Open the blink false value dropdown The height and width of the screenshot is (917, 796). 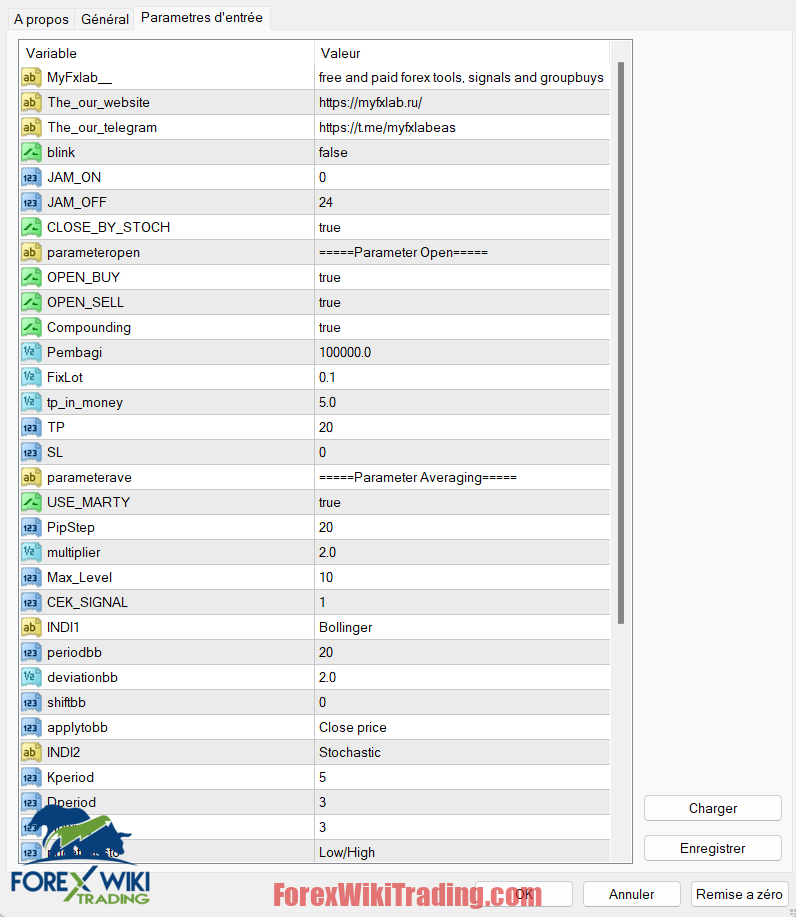pos(460,152)
